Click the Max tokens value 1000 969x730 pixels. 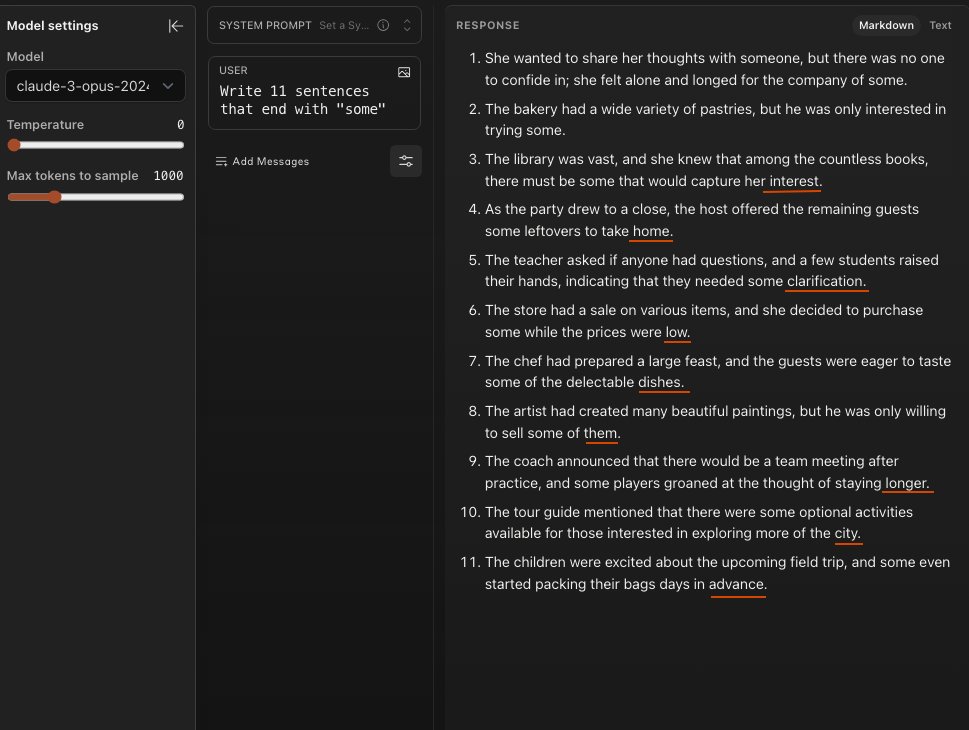tap(168, 176)
